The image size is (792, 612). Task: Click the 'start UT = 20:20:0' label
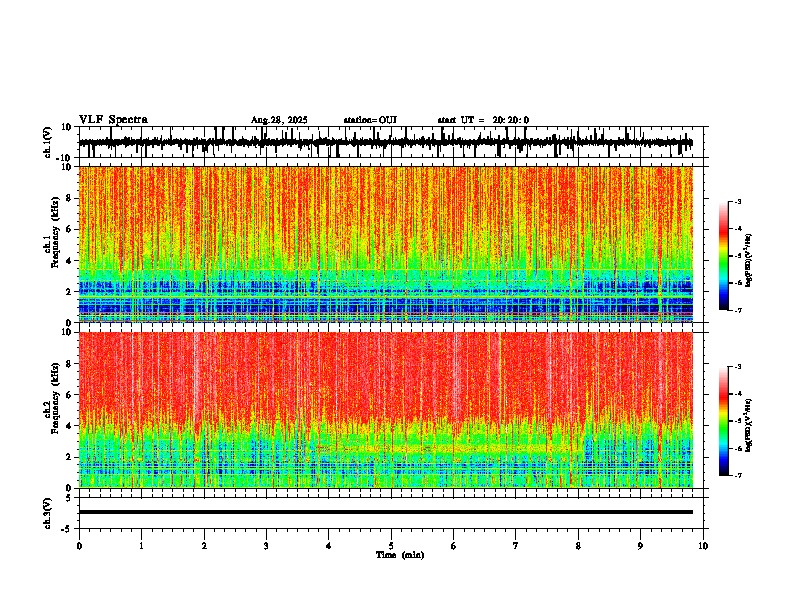(x=483, y=120)
